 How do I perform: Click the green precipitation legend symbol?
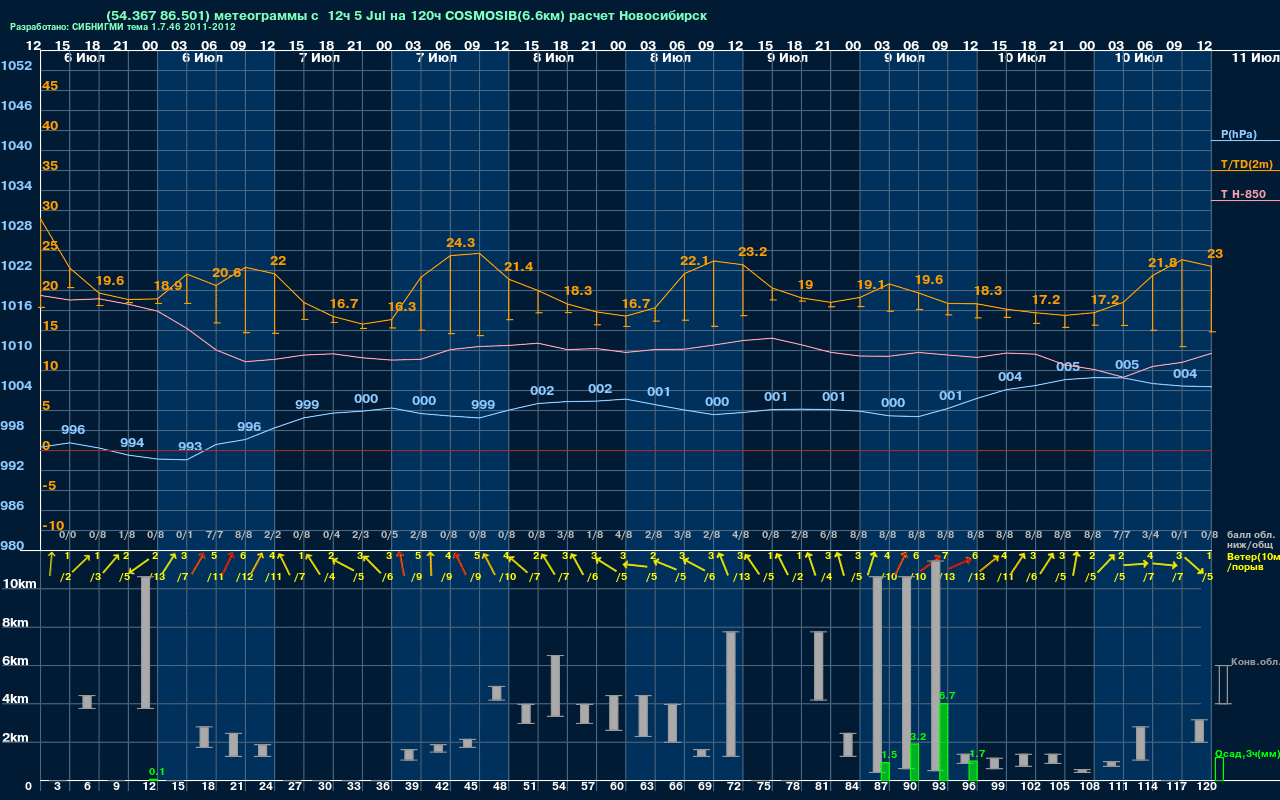1219,769
